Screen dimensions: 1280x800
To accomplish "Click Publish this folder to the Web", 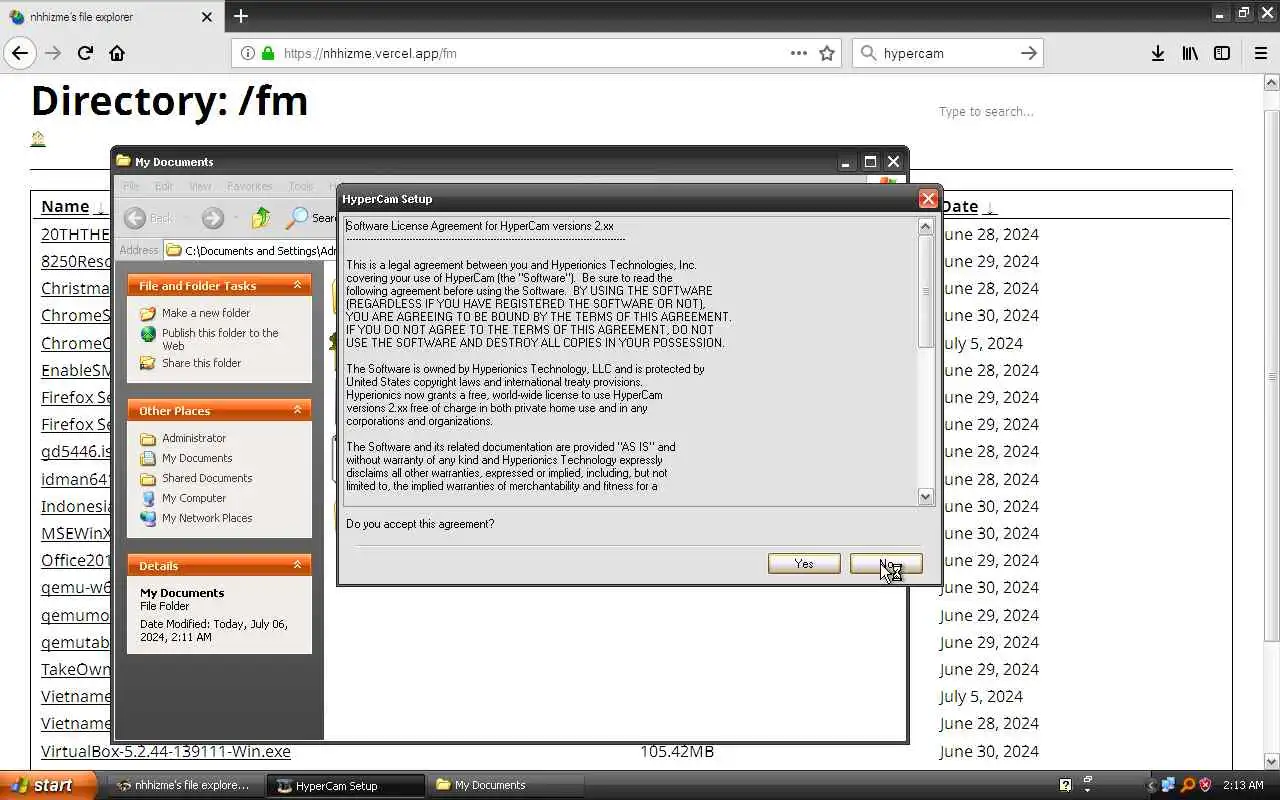I will [220, 339].
